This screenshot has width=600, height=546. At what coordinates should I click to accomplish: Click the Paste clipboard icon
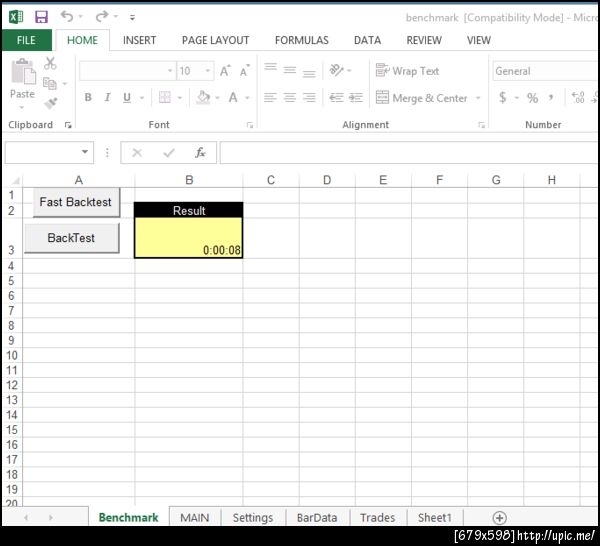click(x=23, y=72)
